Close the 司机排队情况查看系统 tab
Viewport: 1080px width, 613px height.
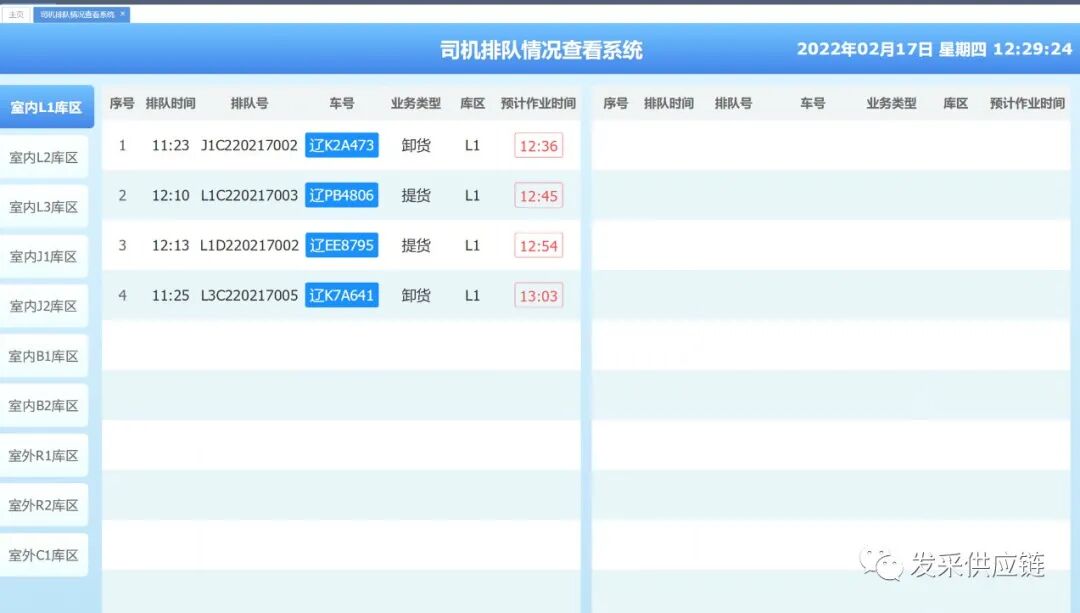[122, 15]
